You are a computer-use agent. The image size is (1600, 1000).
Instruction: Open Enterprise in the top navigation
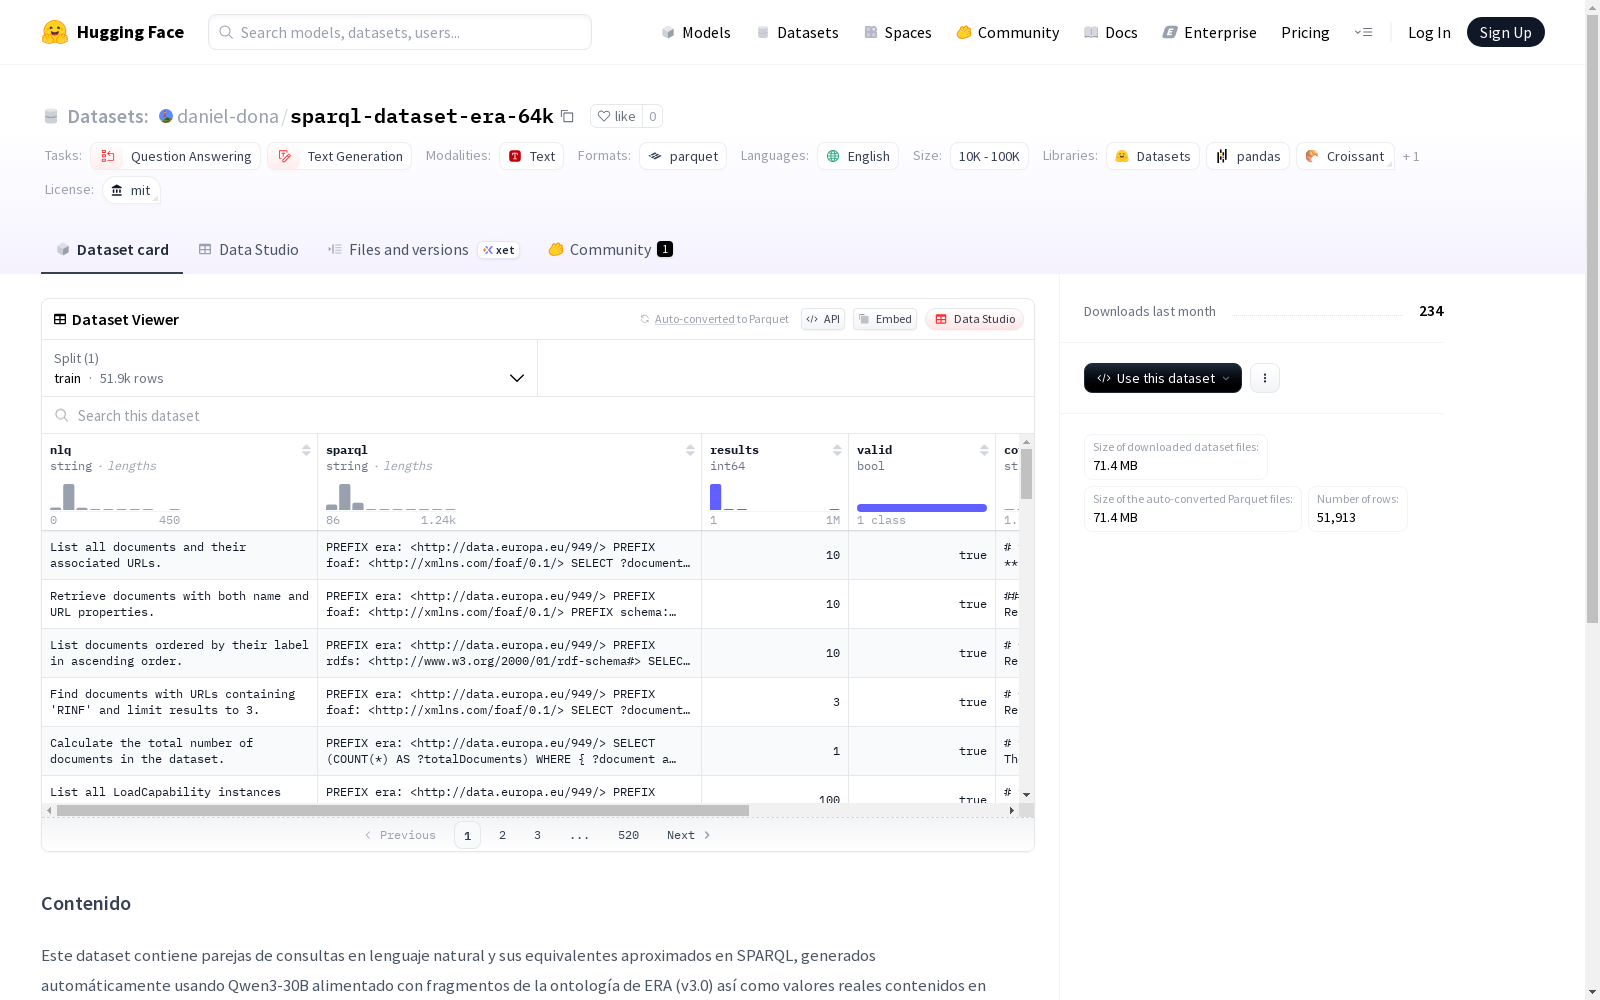coord(1209,32)
